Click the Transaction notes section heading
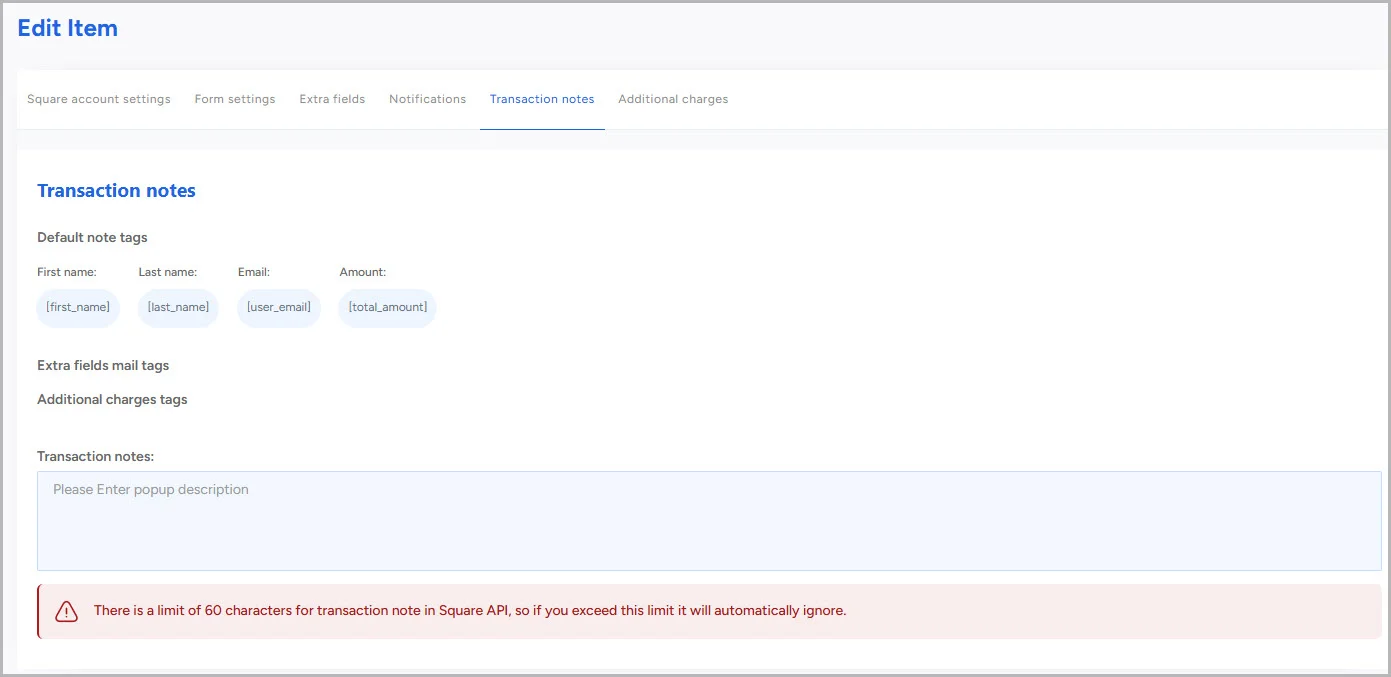 click(116, 190)
